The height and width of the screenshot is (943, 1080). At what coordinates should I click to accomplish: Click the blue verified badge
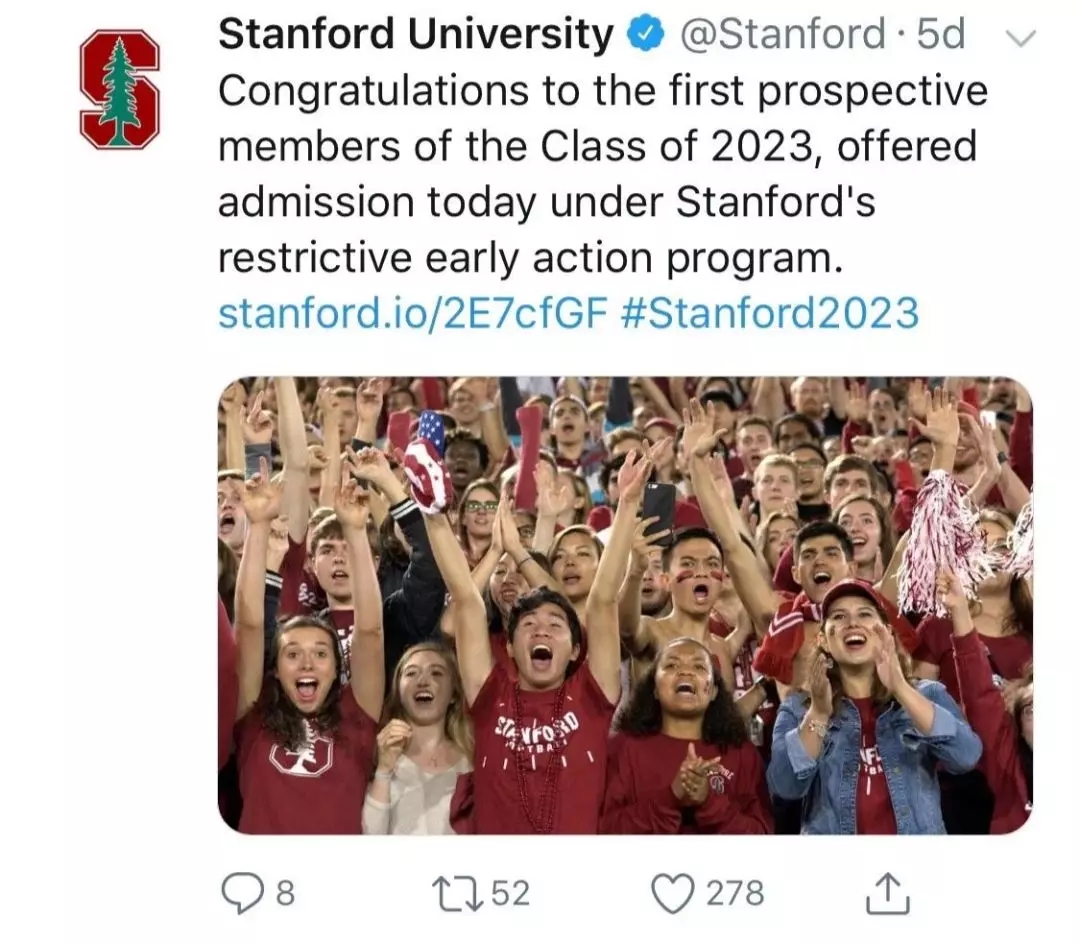pos(645,36)
